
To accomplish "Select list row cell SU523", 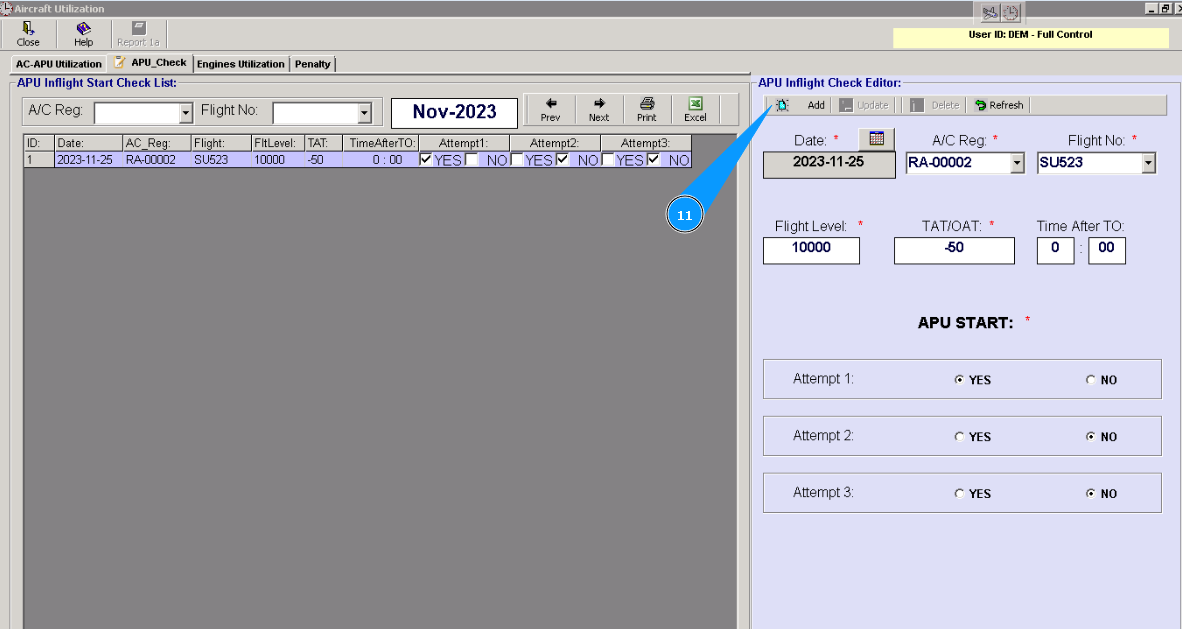I will [x=221, y=160].
